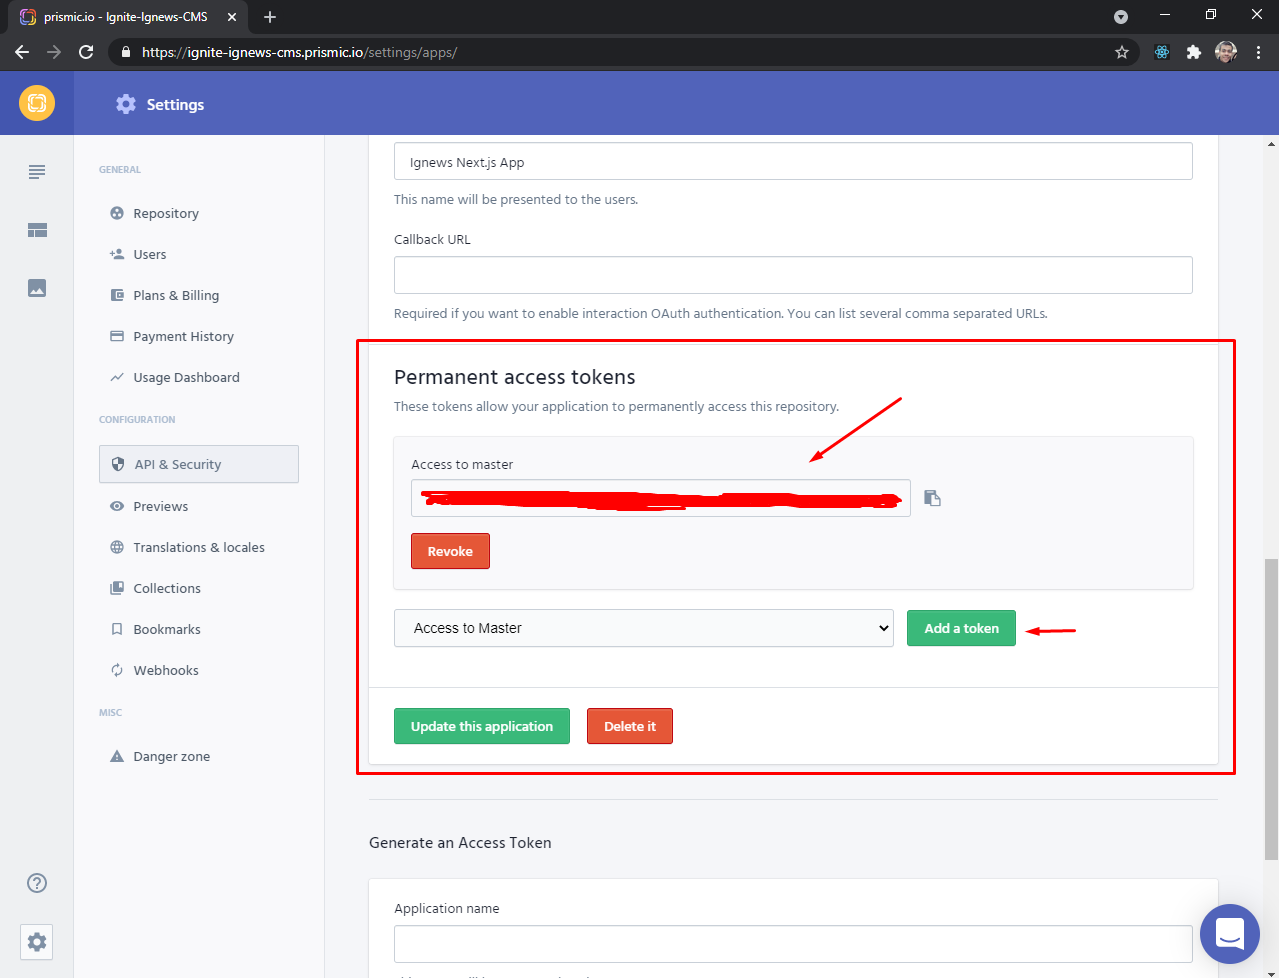Click the bottom Application name input field
1279x978 pixels.
pyautogui.click(x=793, y=944)
